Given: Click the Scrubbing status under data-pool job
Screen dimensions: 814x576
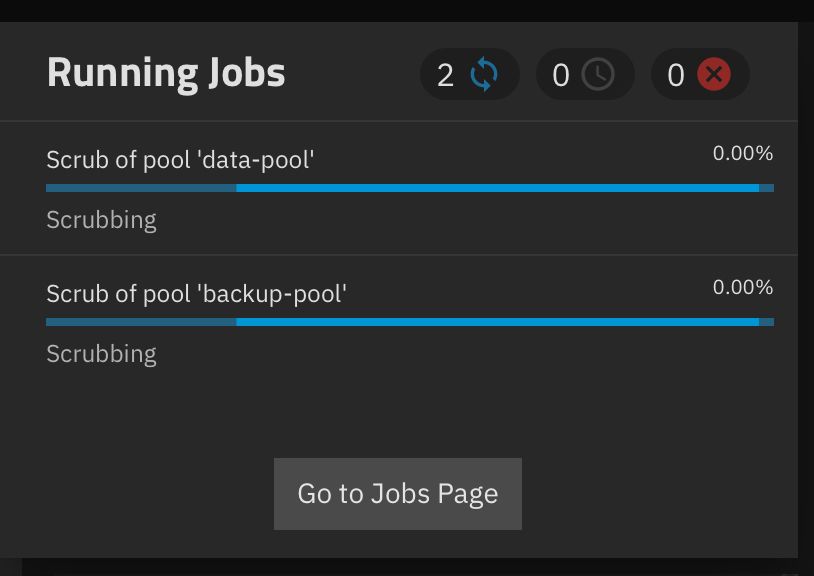Looking at the screenshot, I should (100, 219).
